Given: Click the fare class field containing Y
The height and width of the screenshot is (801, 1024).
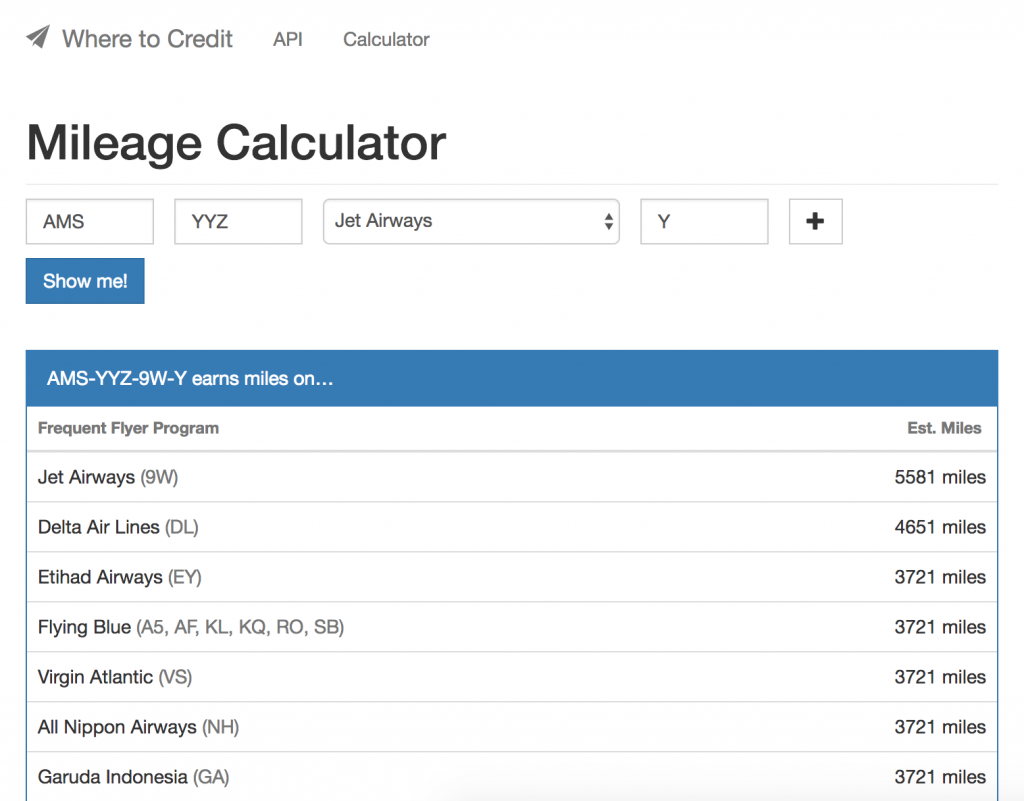Looking at the screenshot, I should click(705, 221).
